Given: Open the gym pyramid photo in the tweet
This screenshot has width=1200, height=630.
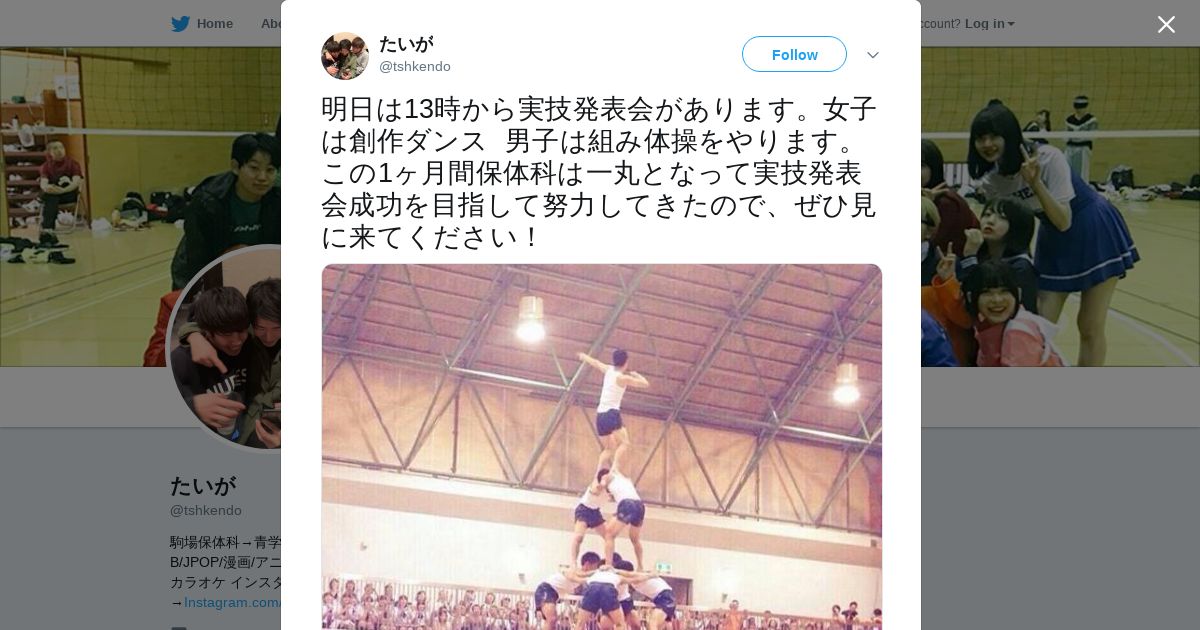Looking at the screenshot, I should pyautogui.click(x=602, y=446).
